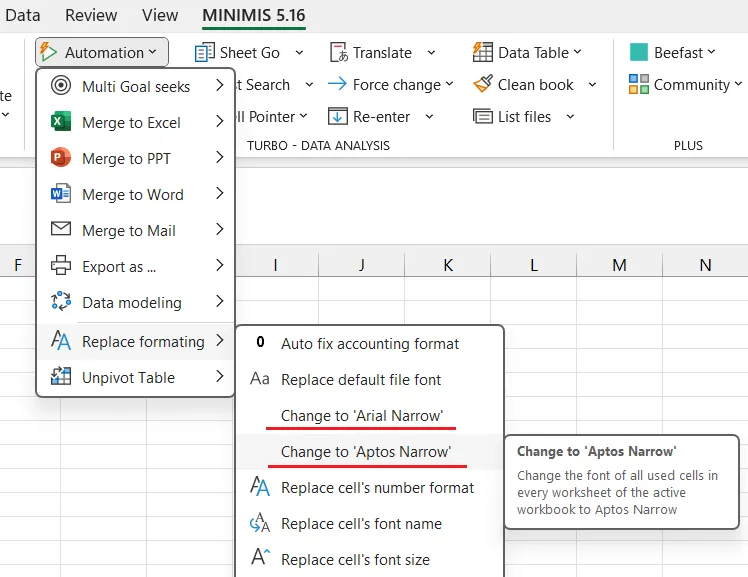
Task: Click the Aa icon for default file font
Action: pos(260,379)
